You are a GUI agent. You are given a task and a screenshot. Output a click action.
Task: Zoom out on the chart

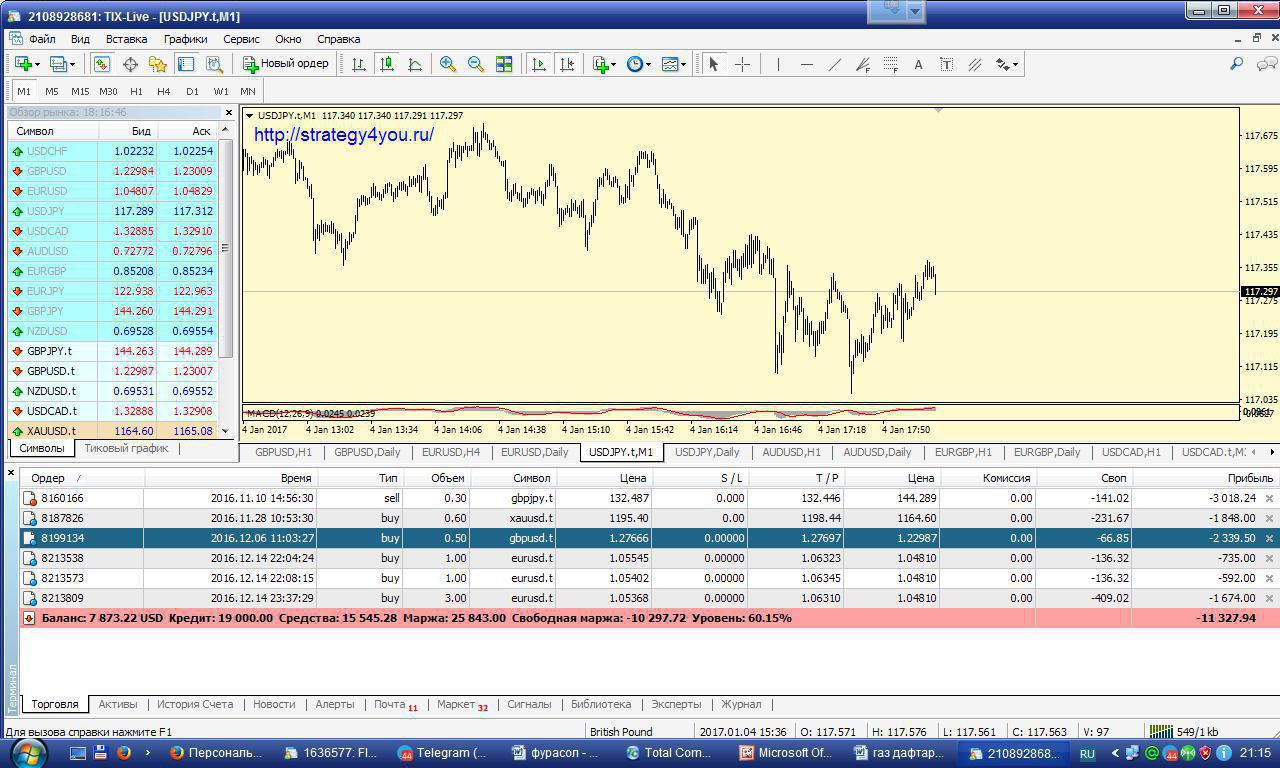coord(476,64)
